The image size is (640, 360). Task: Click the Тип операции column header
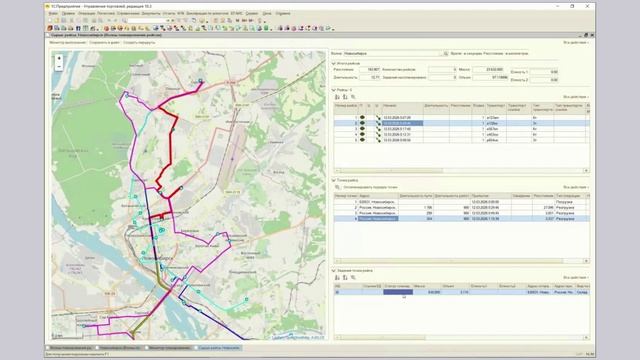(x=571, y=196)
